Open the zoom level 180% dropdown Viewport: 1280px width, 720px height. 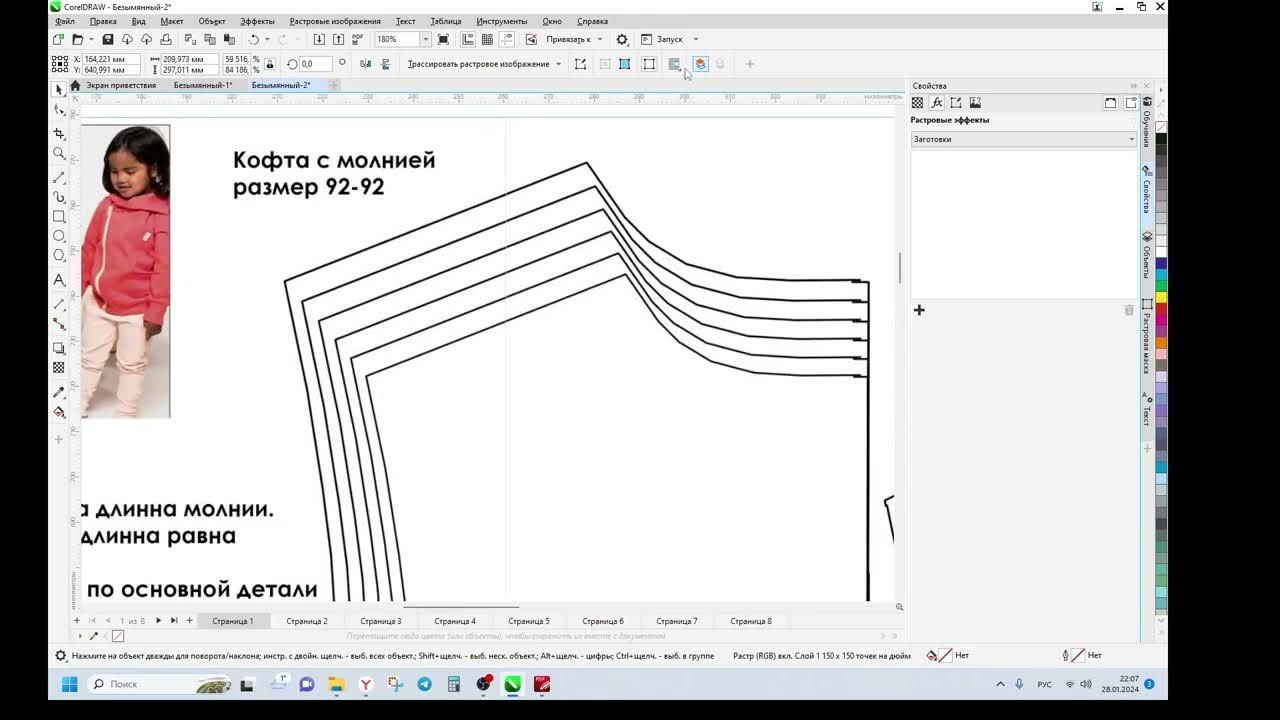(425, 39)
